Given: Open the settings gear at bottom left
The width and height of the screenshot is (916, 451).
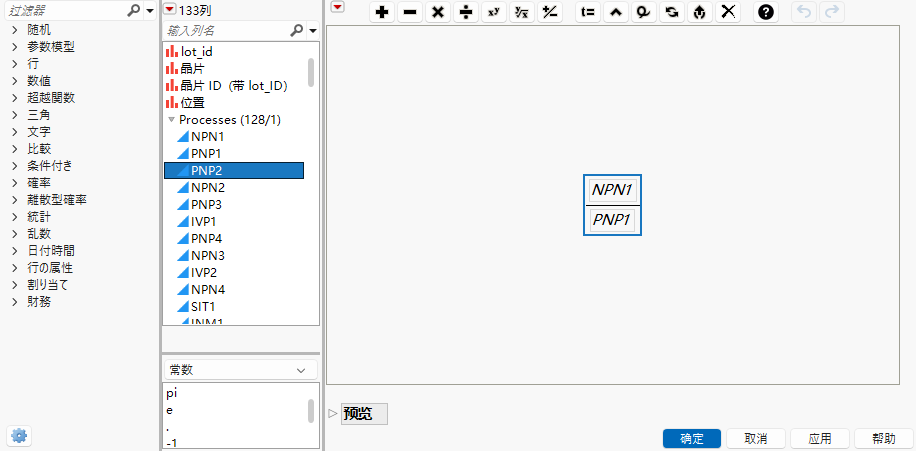Looking at the screenshot, I should click(19, 435).
